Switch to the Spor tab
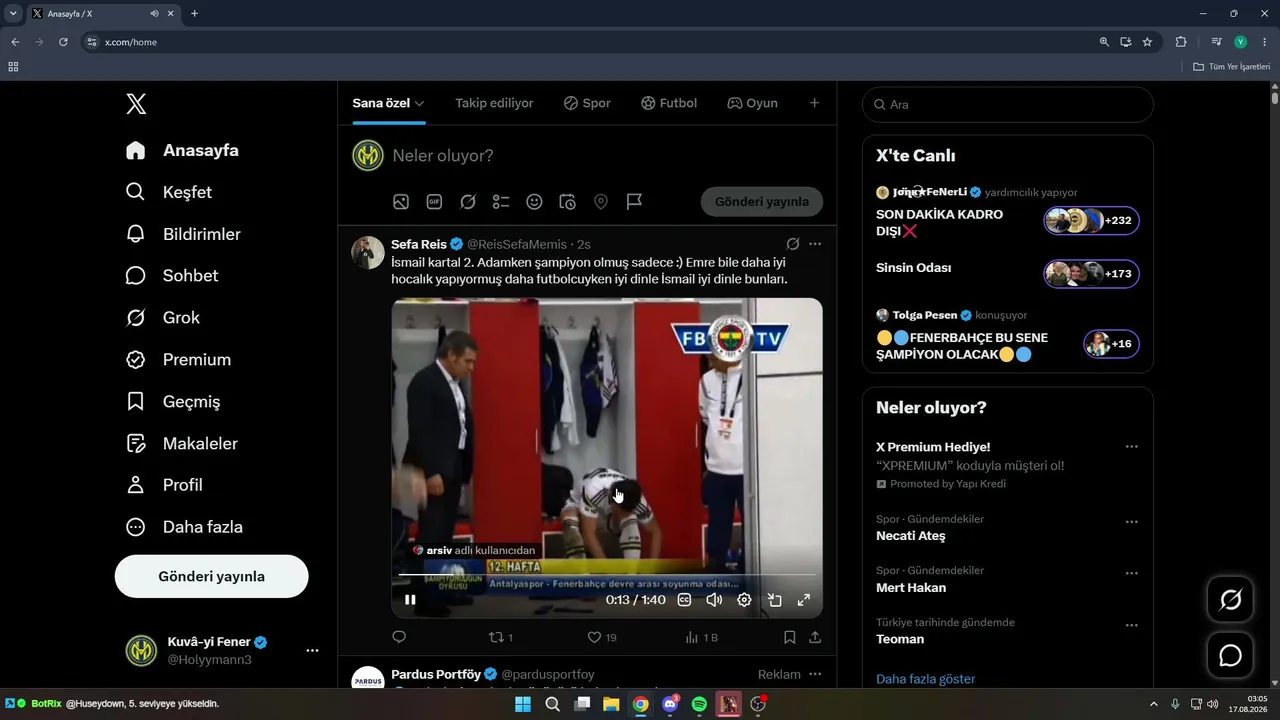Screen dimensions: 1280x720 click(x=587, y=103)
